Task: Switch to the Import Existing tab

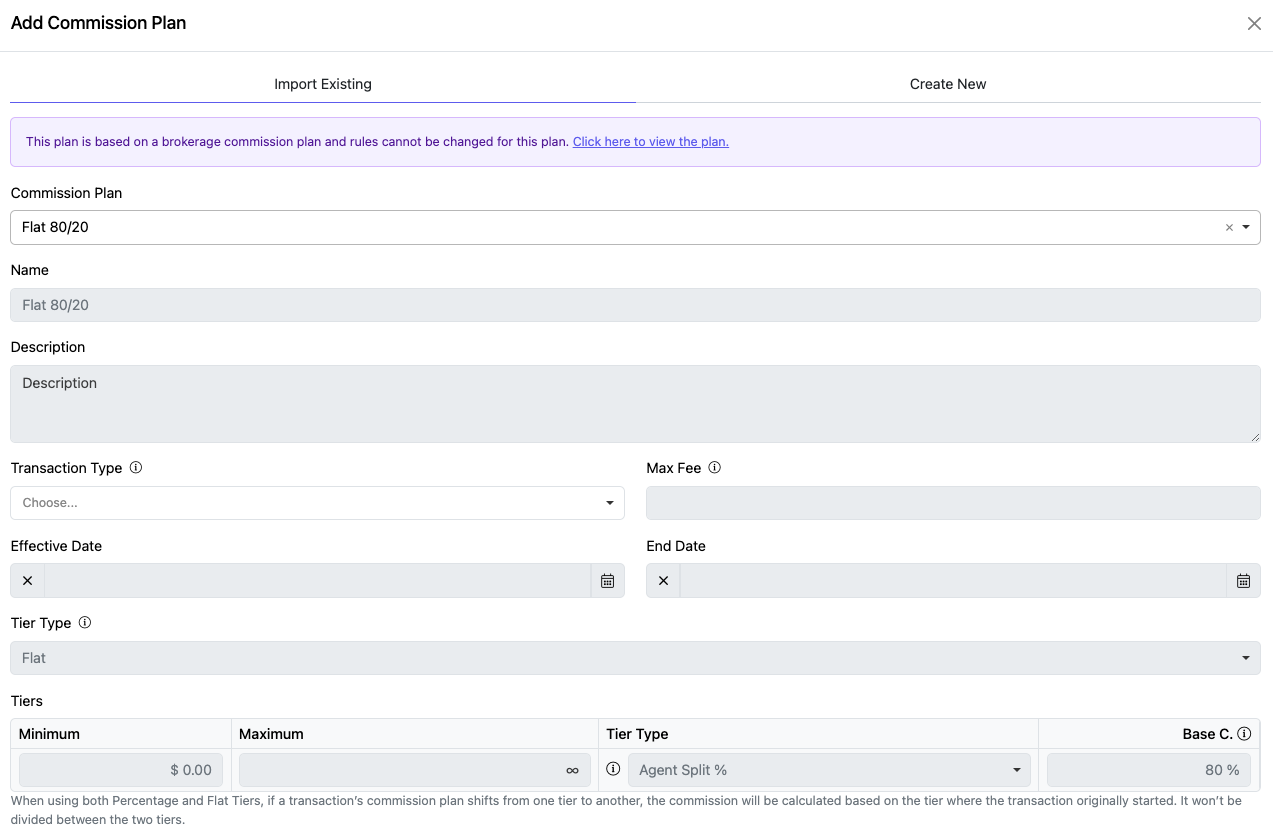Action: [323, 84]
